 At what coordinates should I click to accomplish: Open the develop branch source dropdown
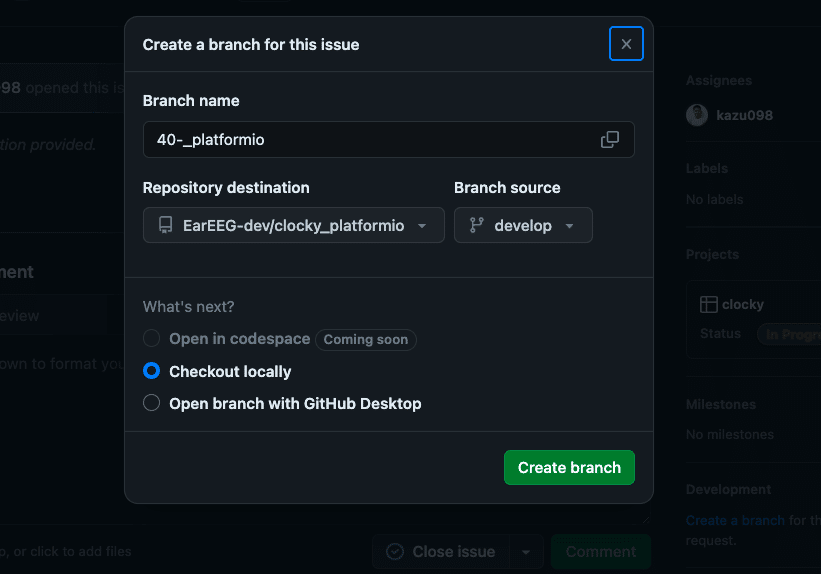(x=523, y=225)
